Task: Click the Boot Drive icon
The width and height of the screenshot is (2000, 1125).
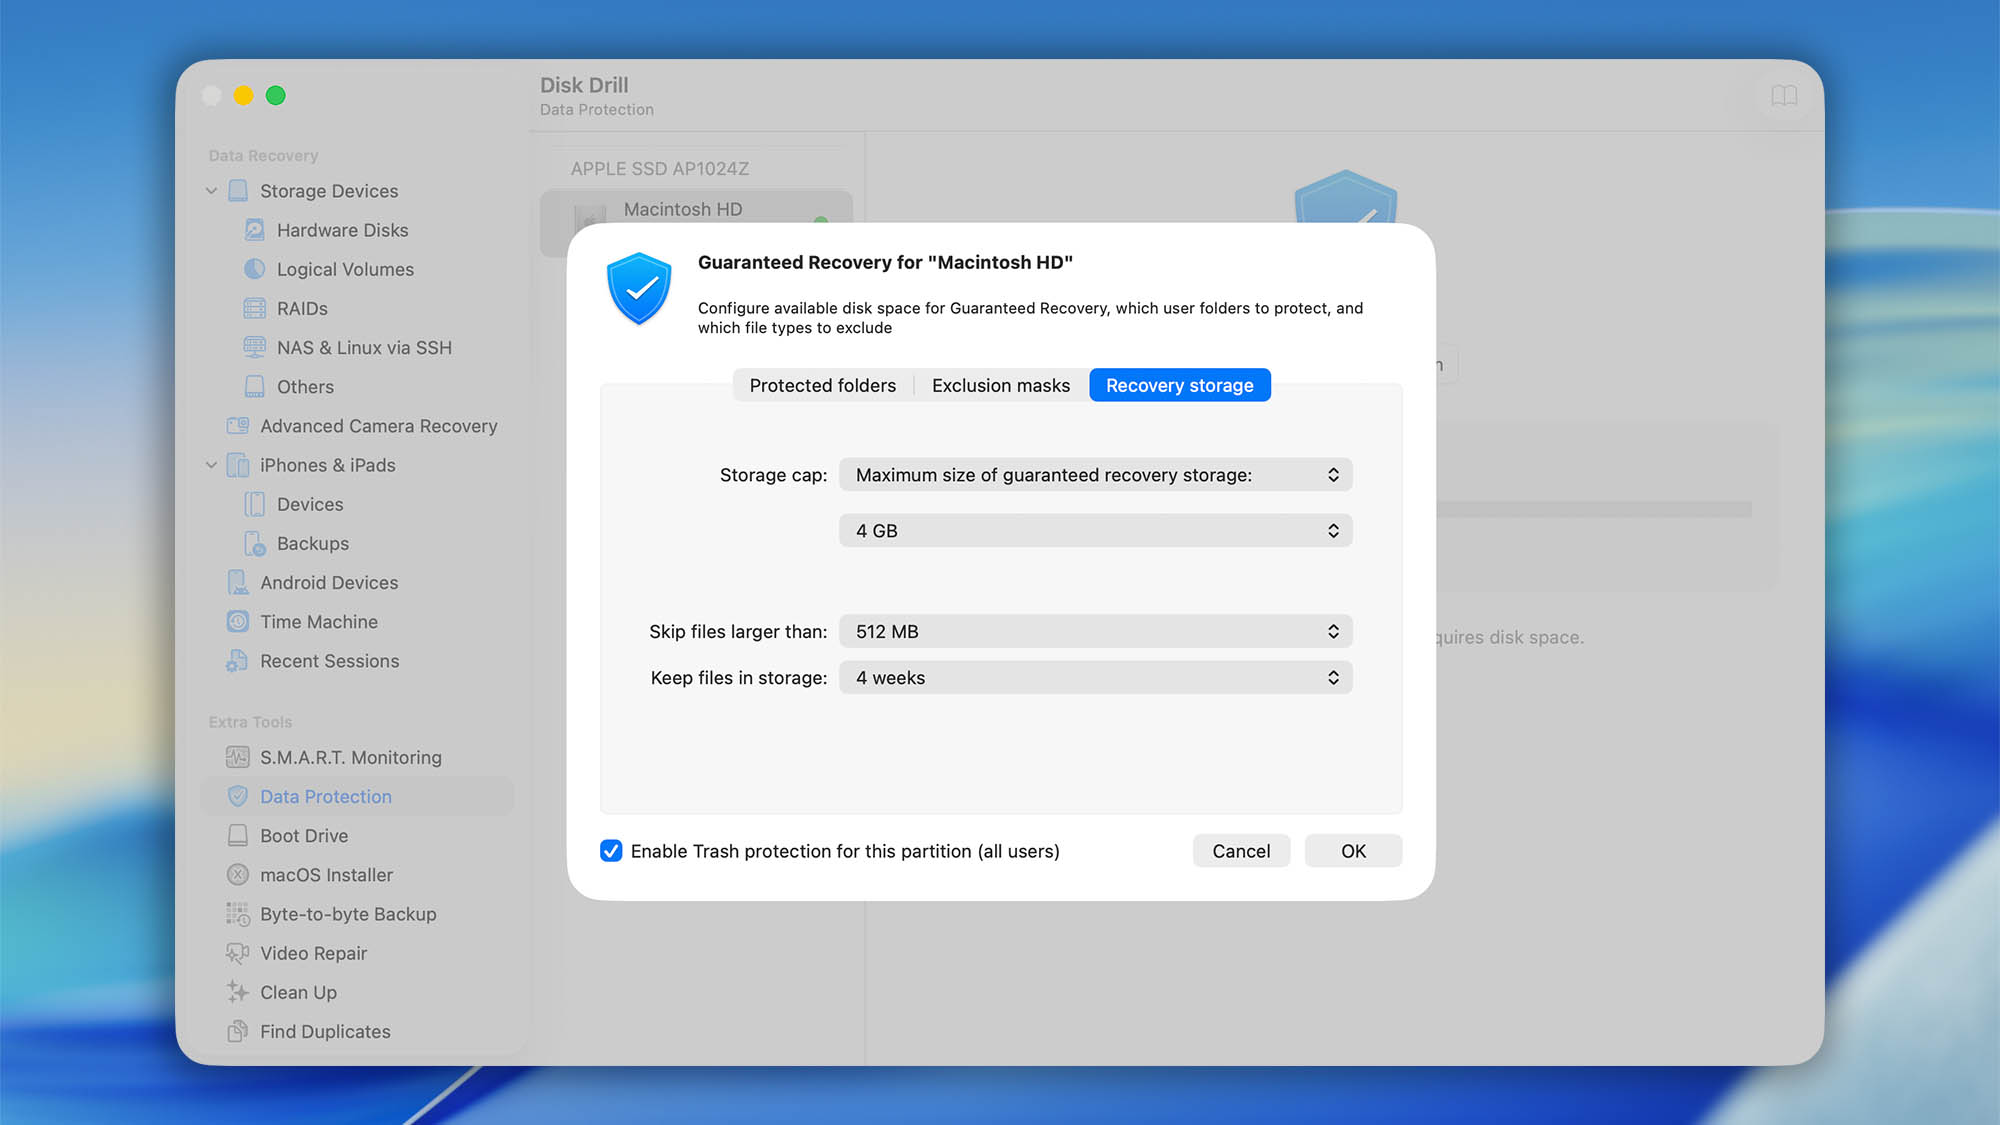Action: pos(238,835)
